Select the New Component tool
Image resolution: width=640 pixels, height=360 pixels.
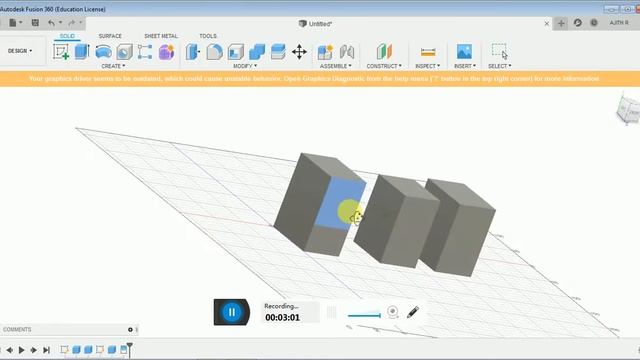325,52
